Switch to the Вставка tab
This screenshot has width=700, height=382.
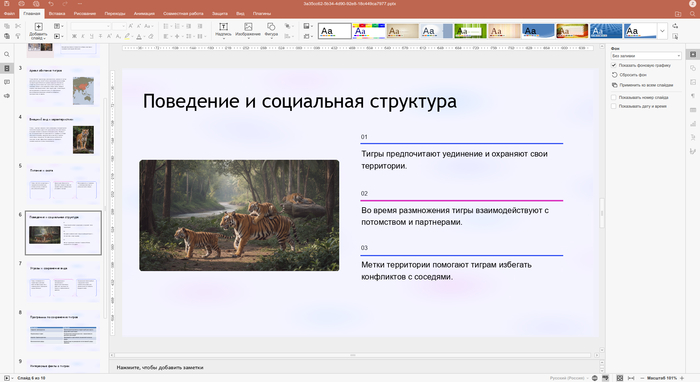point(57,13)
